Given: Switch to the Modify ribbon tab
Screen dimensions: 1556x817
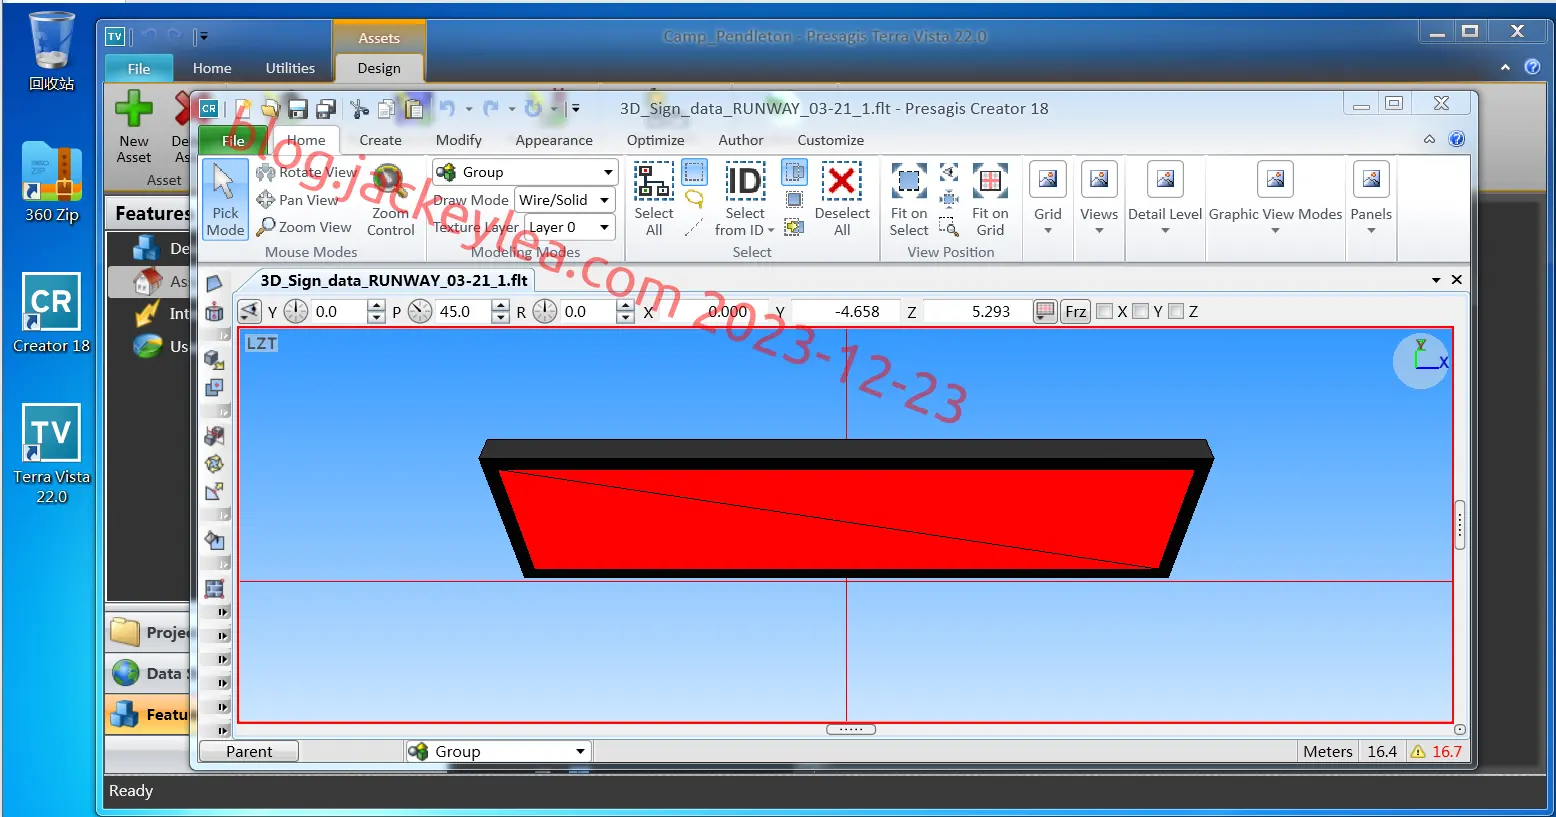Looking at the screenshot, I should [x=459, y=140].
